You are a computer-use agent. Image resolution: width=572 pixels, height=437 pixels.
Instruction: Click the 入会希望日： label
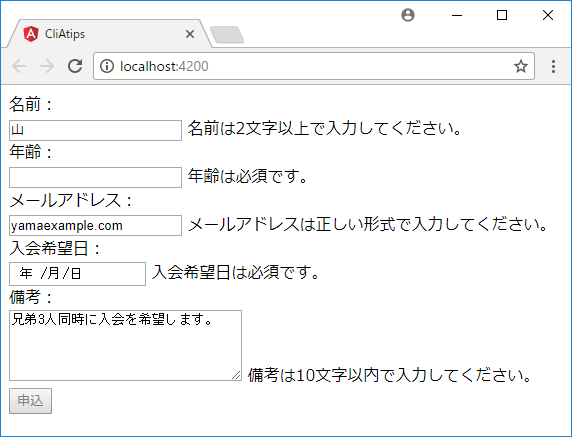click(55, 248)
